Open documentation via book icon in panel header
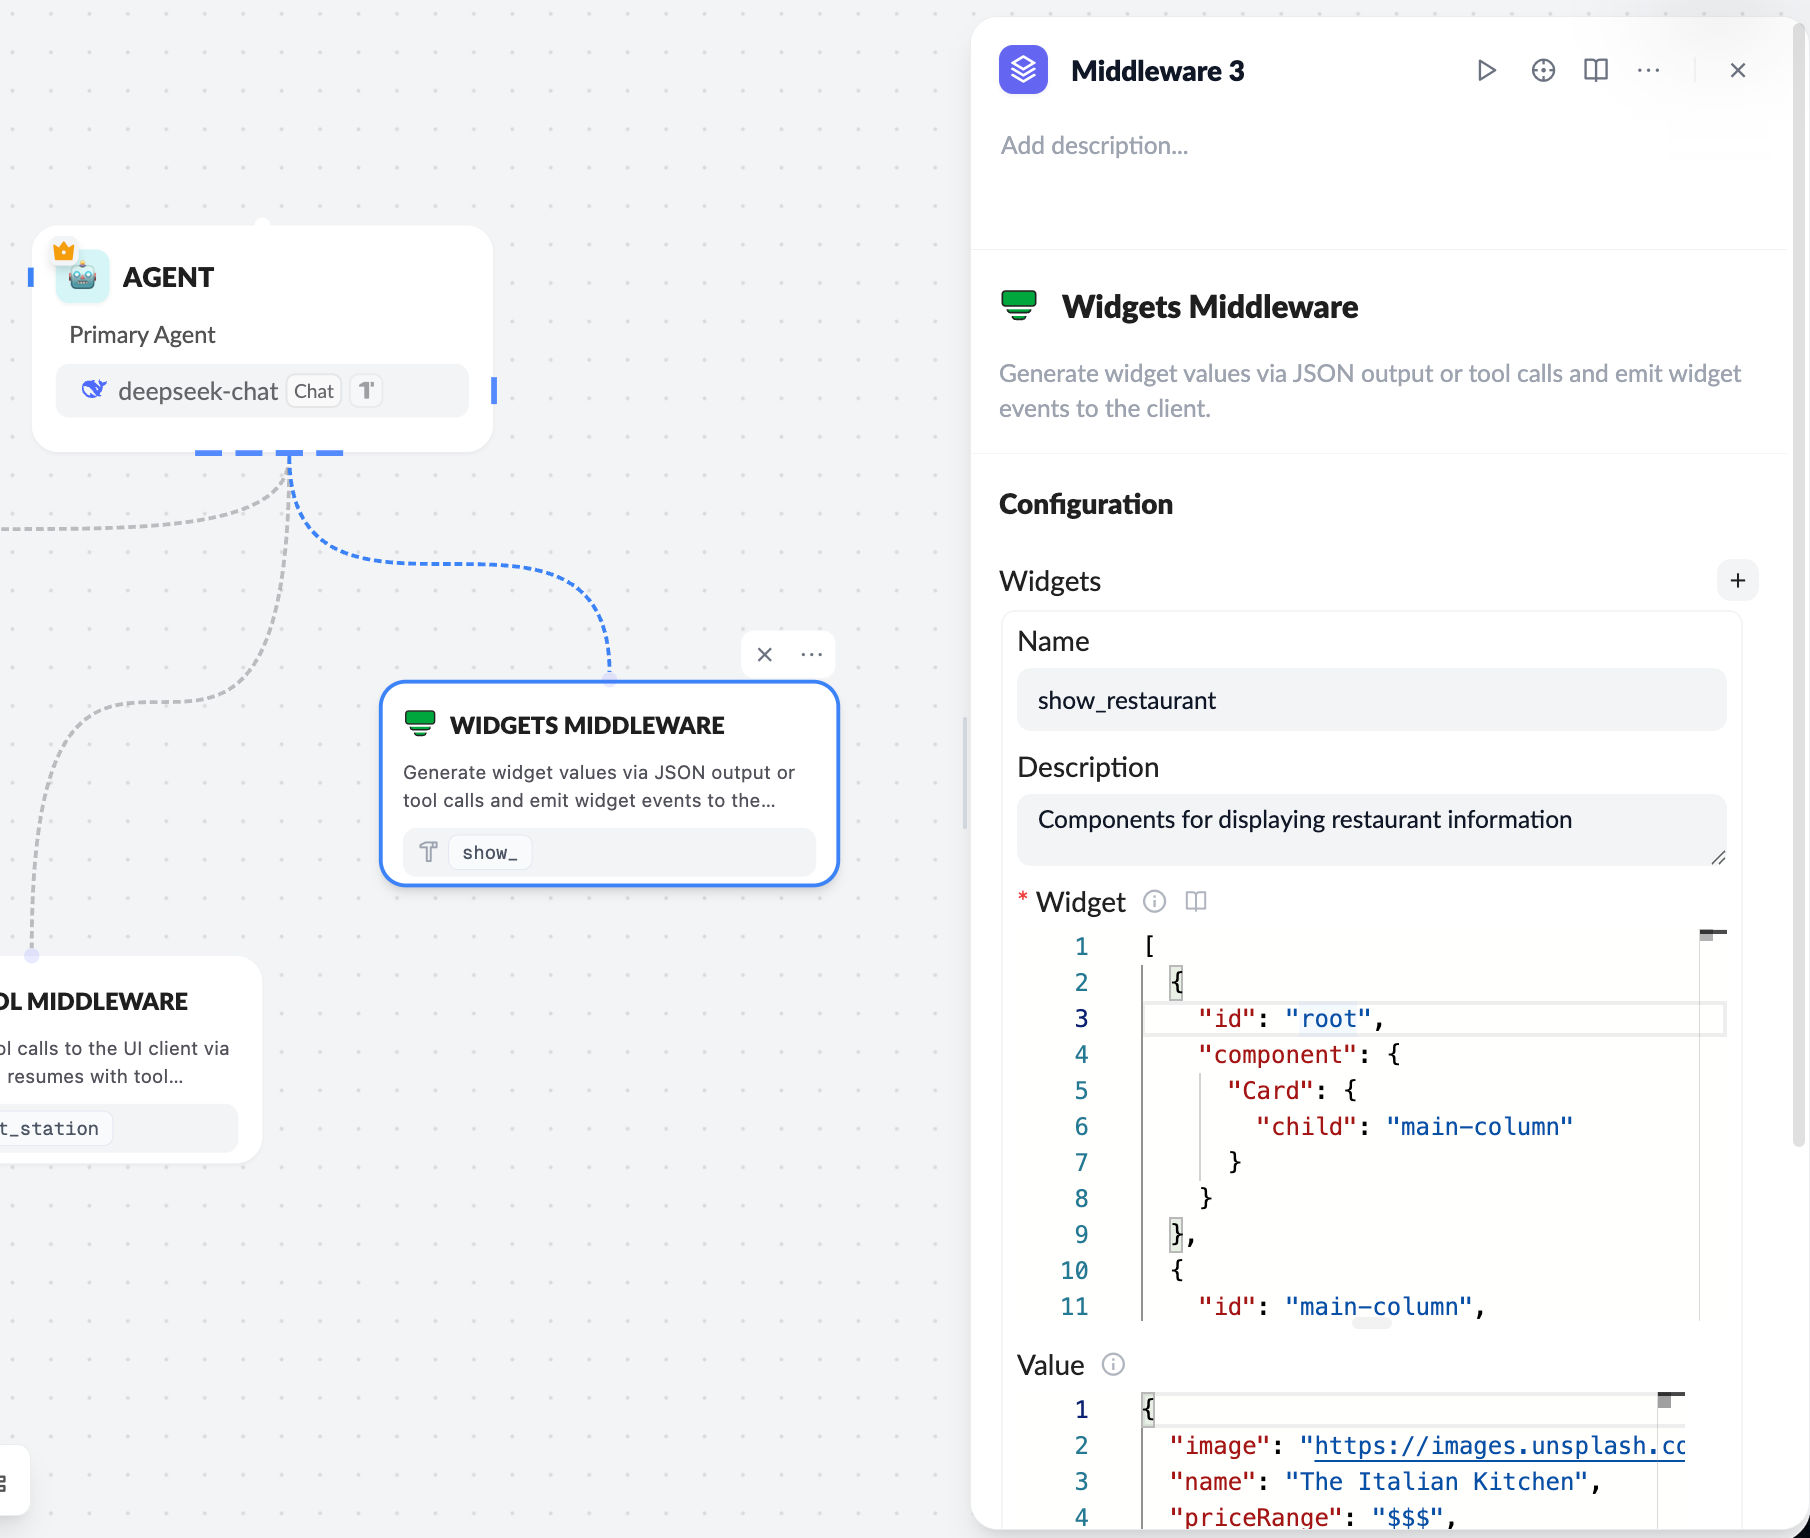This screenshot has height=1538, width=1810. pyautogui.click(x=1595, y=70)
